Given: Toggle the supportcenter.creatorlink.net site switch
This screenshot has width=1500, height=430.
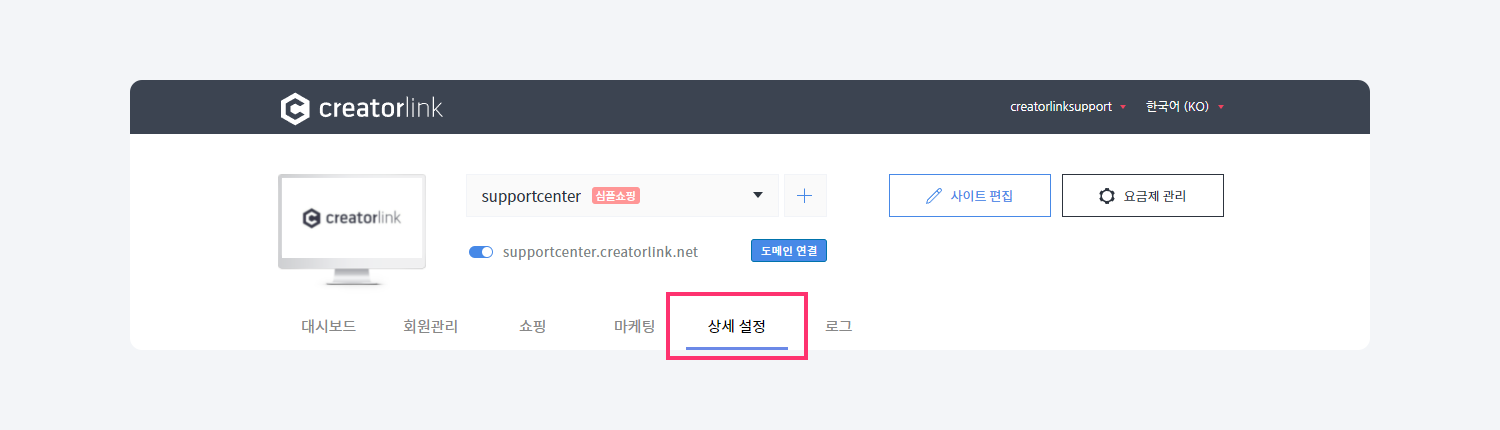Looking at the screenshot, I should point(481,252).
